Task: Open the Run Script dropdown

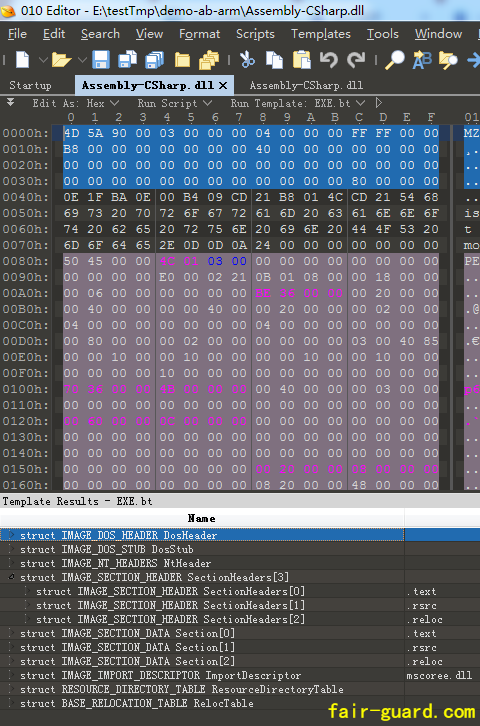Action: point(175,103)
